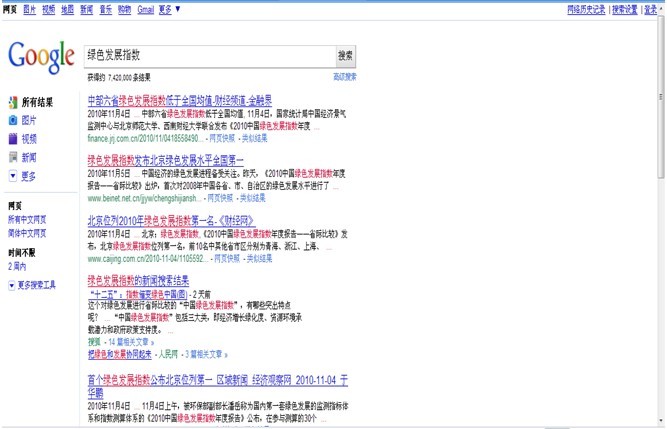Open 网页快照 for finance.jrj.com.cn result

(222, 138)
